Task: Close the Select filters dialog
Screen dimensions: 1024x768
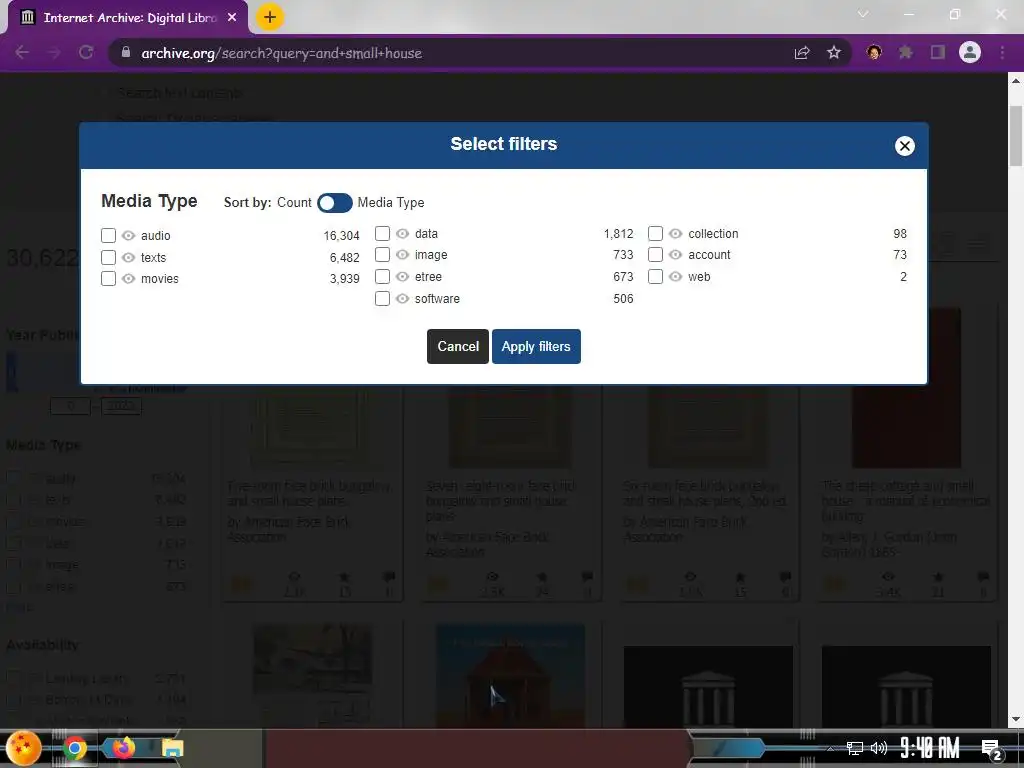Action: pyautogui.click(x=904, y=146)
